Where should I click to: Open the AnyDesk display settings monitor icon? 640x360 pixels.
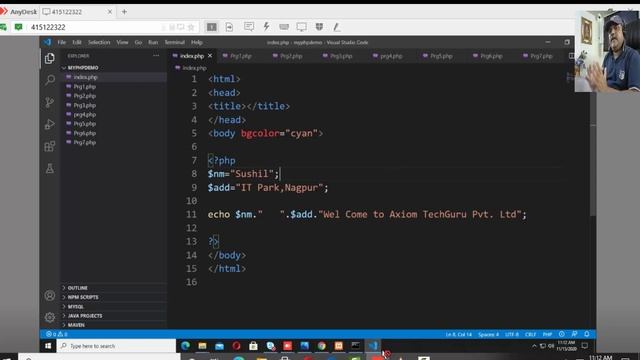tap(302, 27)
